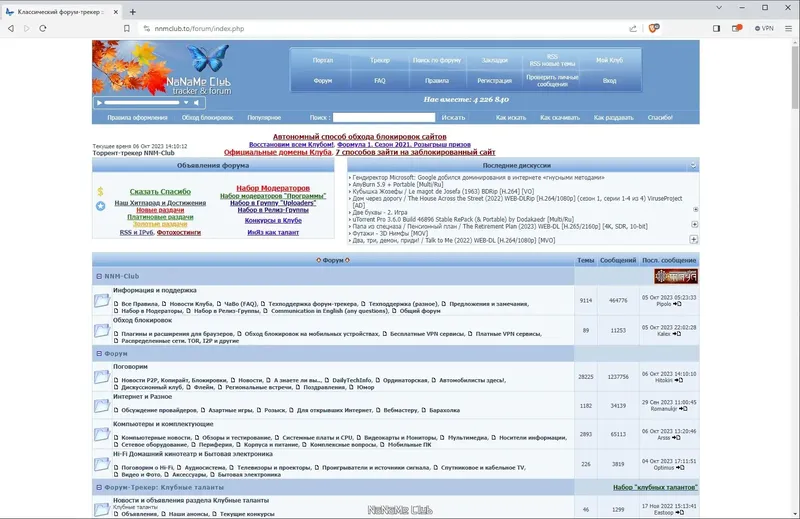Open the AnyBurn 5.9 + Portable discussion
This screenshot has height=519, width=800.
coord(398,185)
